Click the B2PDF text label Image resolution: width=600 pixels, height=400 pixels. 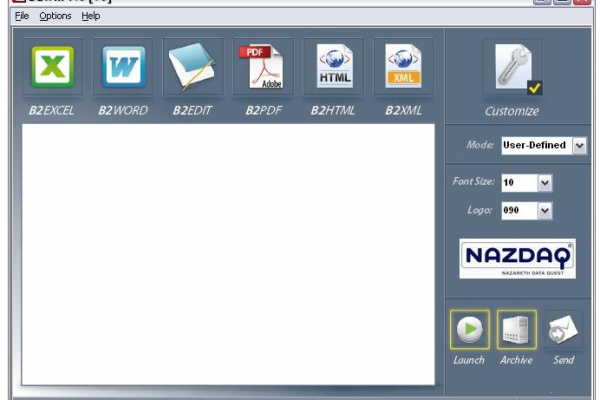(x=263, y=111)
